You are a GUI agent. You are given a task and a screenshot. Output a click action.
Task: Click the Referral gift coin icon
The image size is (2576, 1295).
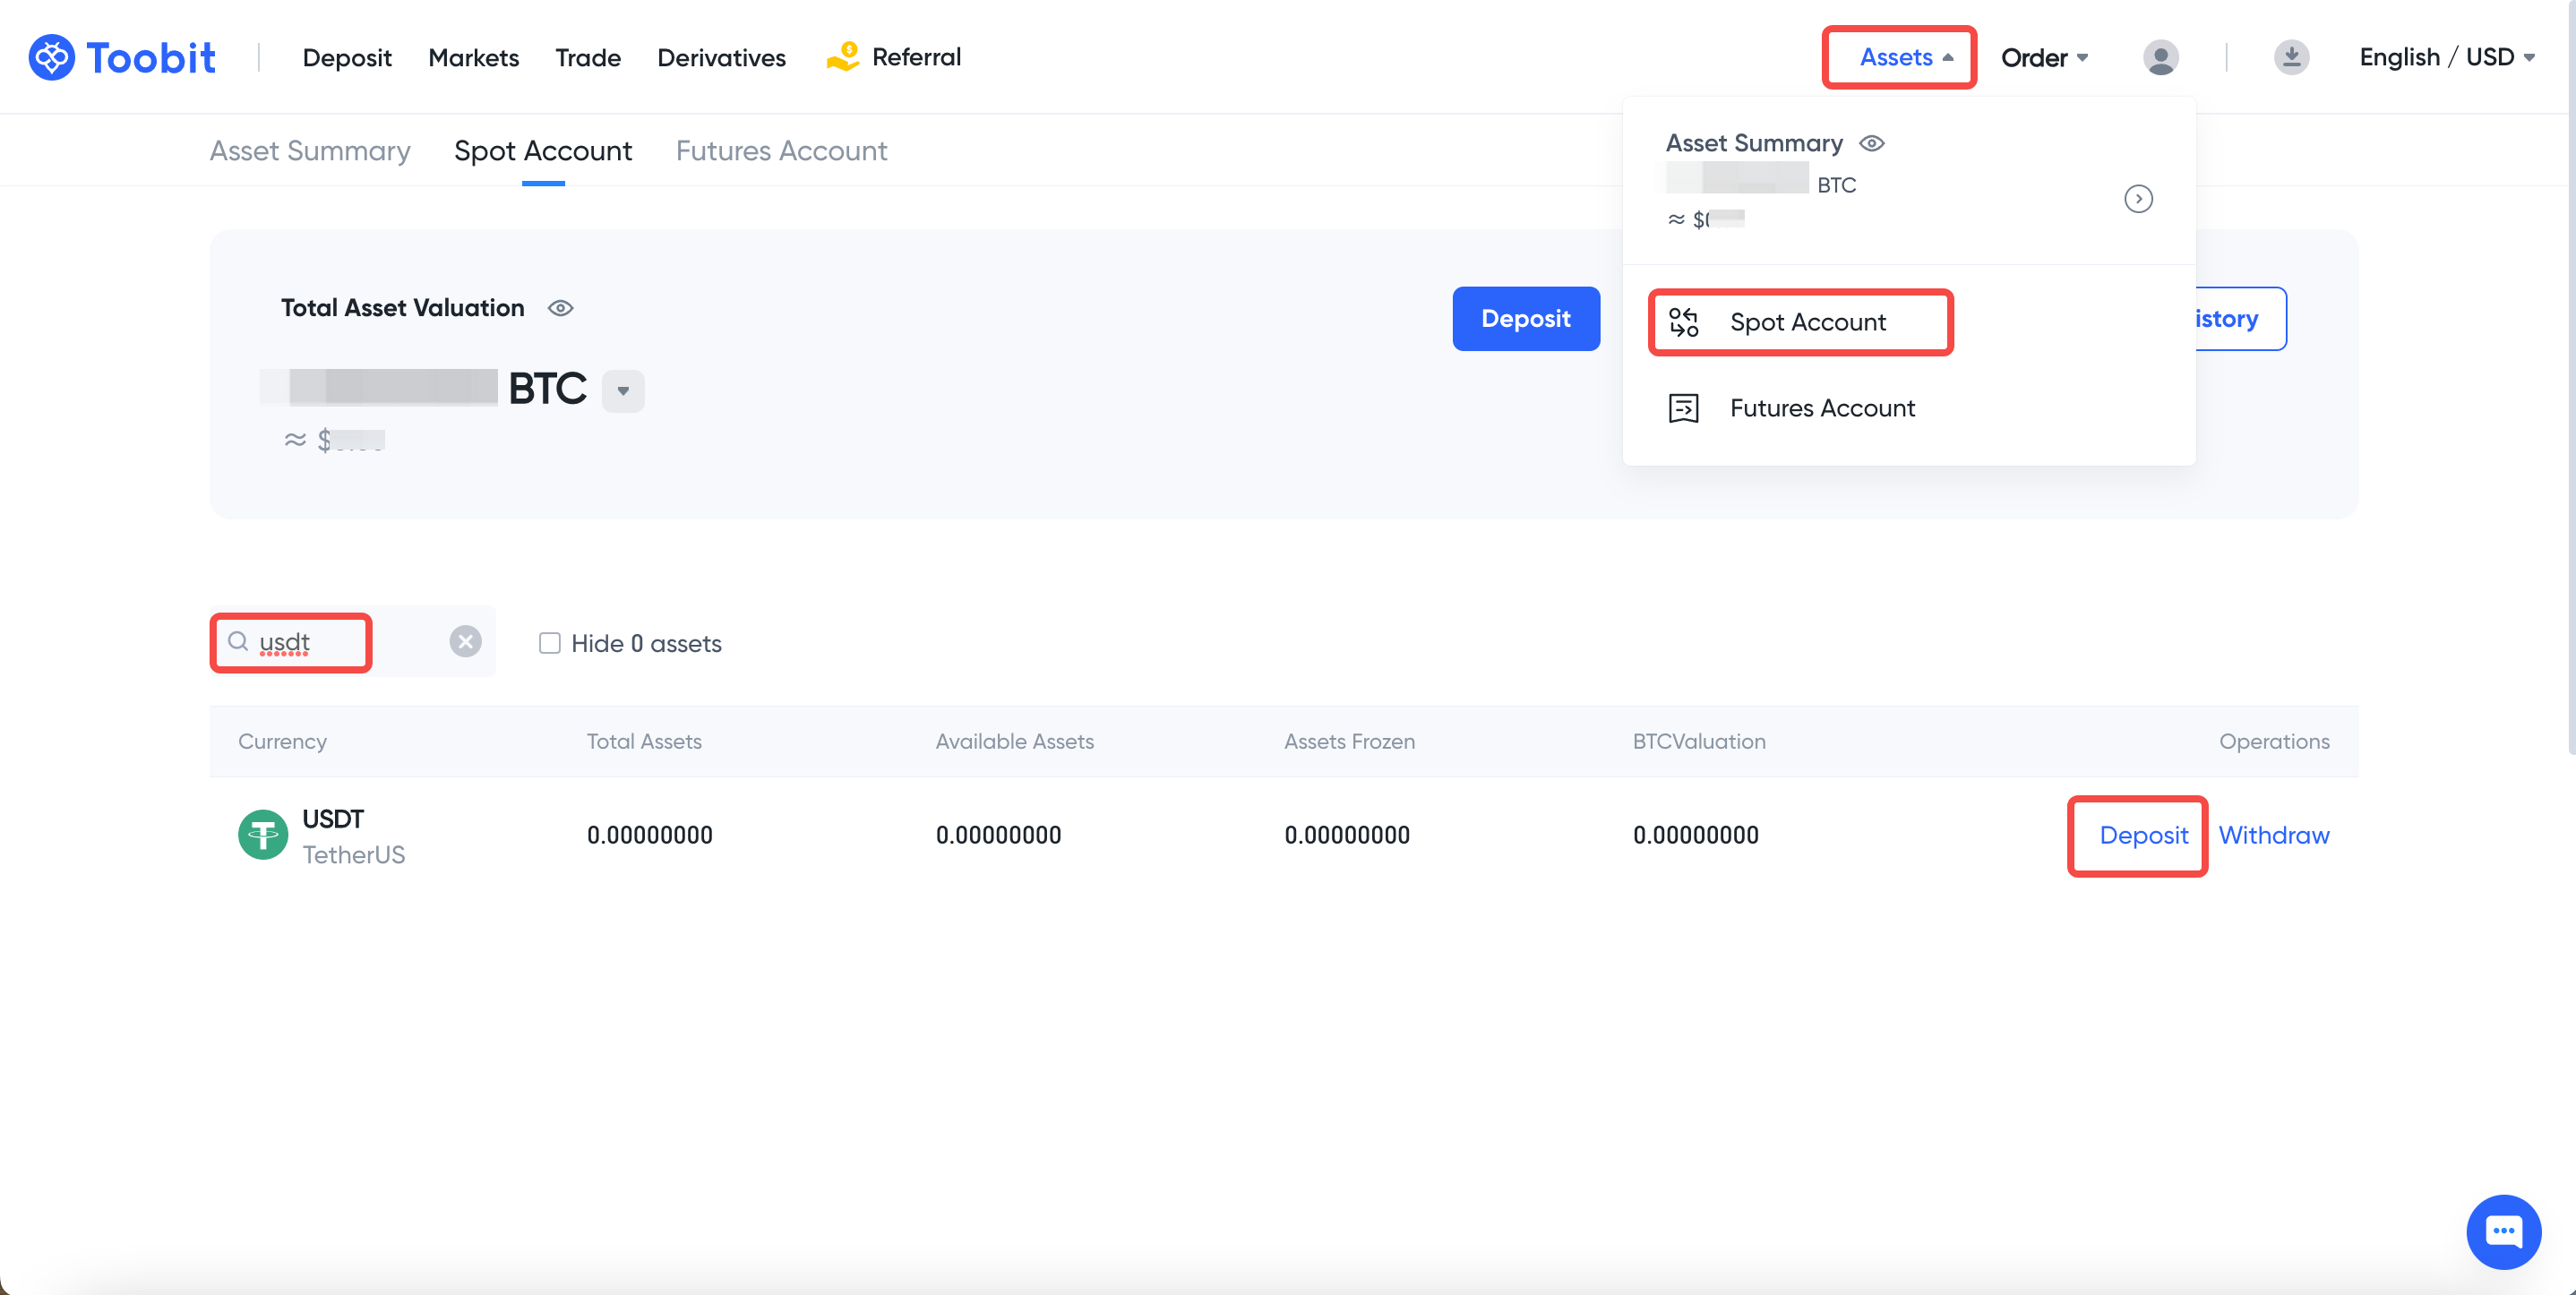pos(843,57)
